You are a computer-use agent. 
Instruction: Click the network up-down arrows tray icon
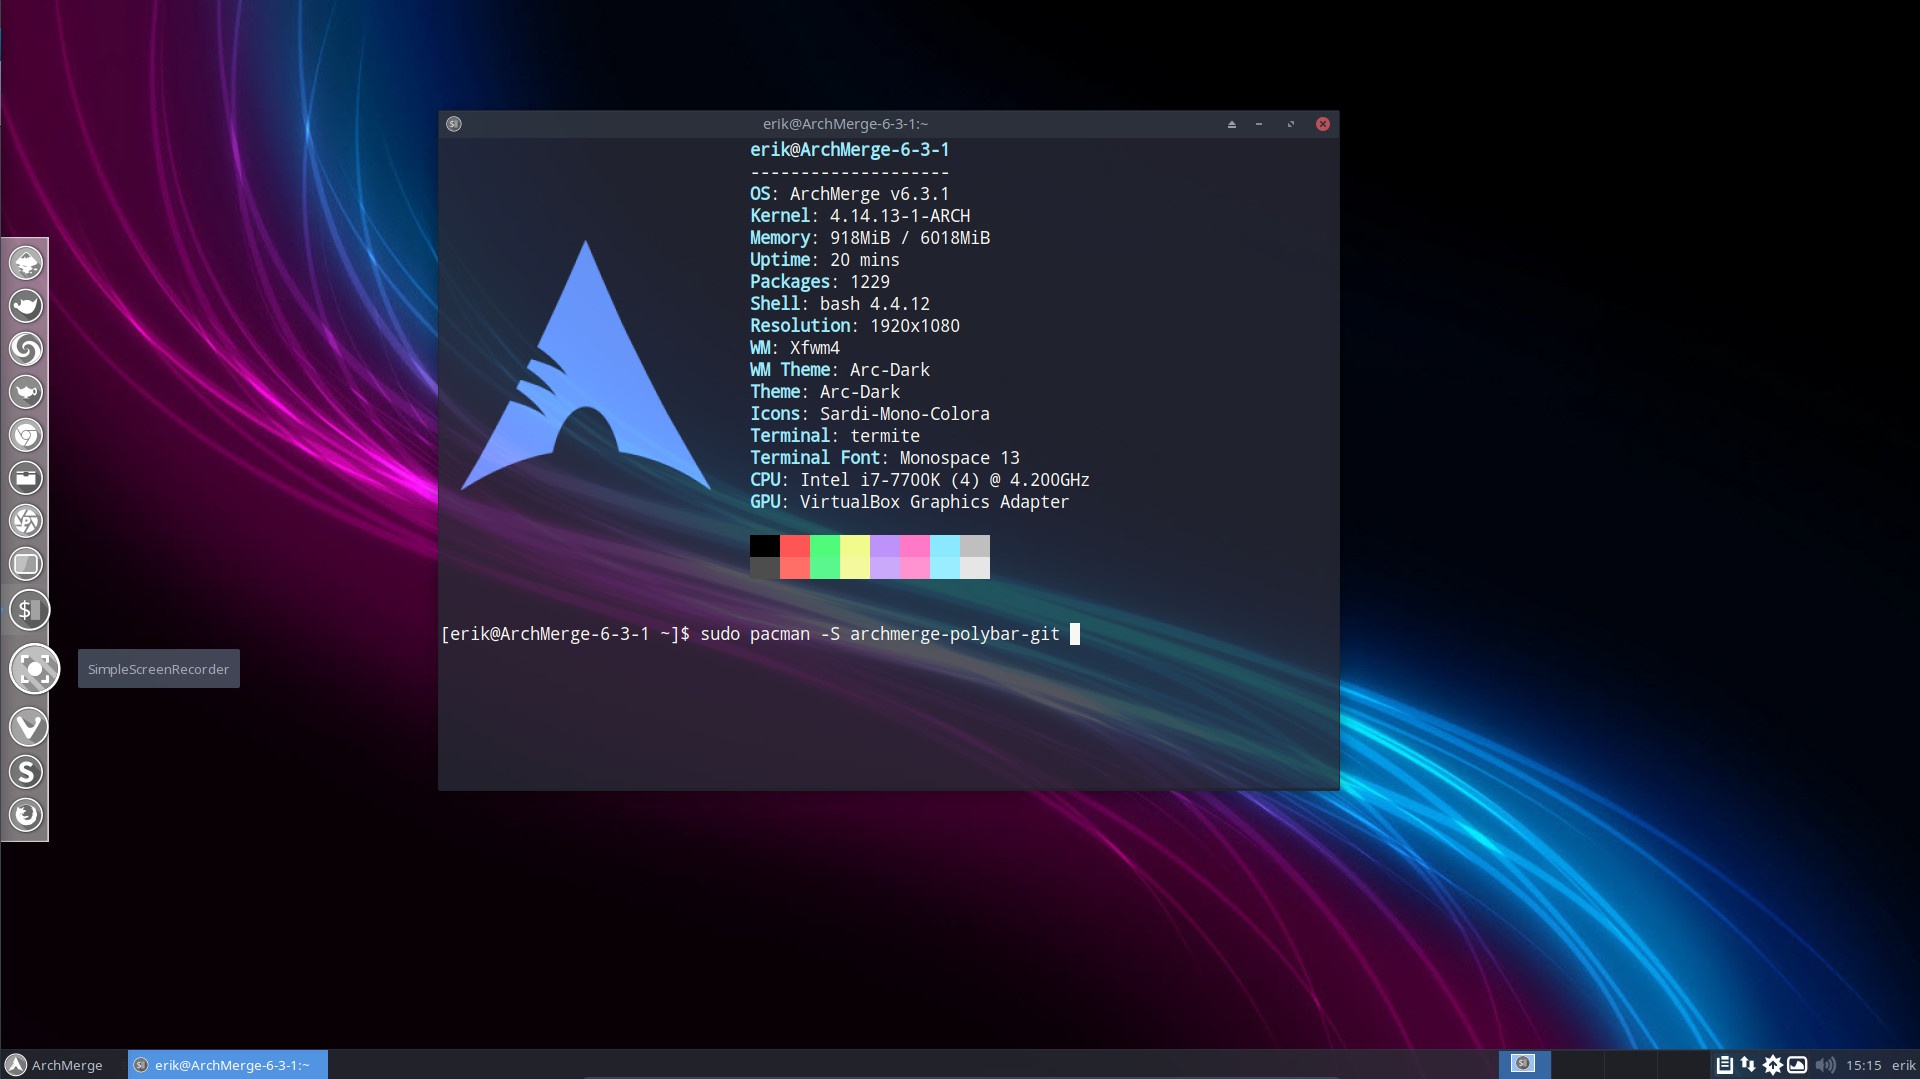[1748, 1065]
